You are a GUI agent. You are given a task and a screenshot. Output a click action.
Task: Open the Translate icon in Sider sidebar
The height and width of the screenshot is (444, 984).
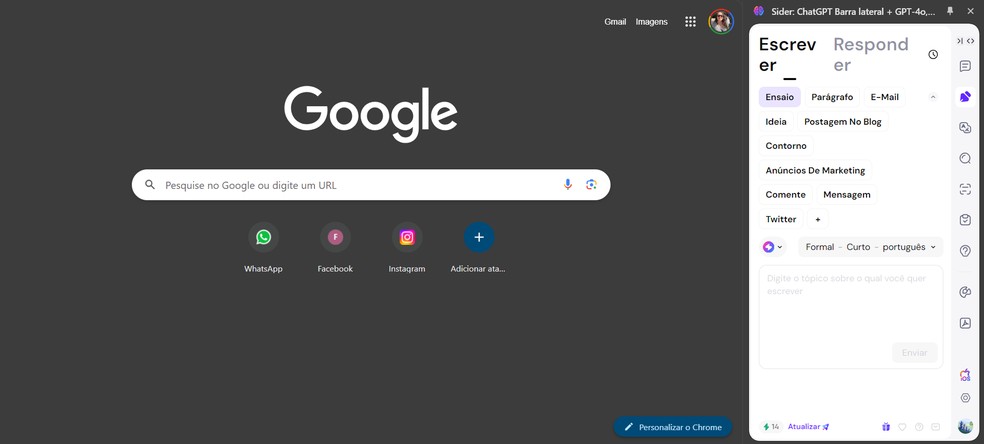click(x=965, y=127)
